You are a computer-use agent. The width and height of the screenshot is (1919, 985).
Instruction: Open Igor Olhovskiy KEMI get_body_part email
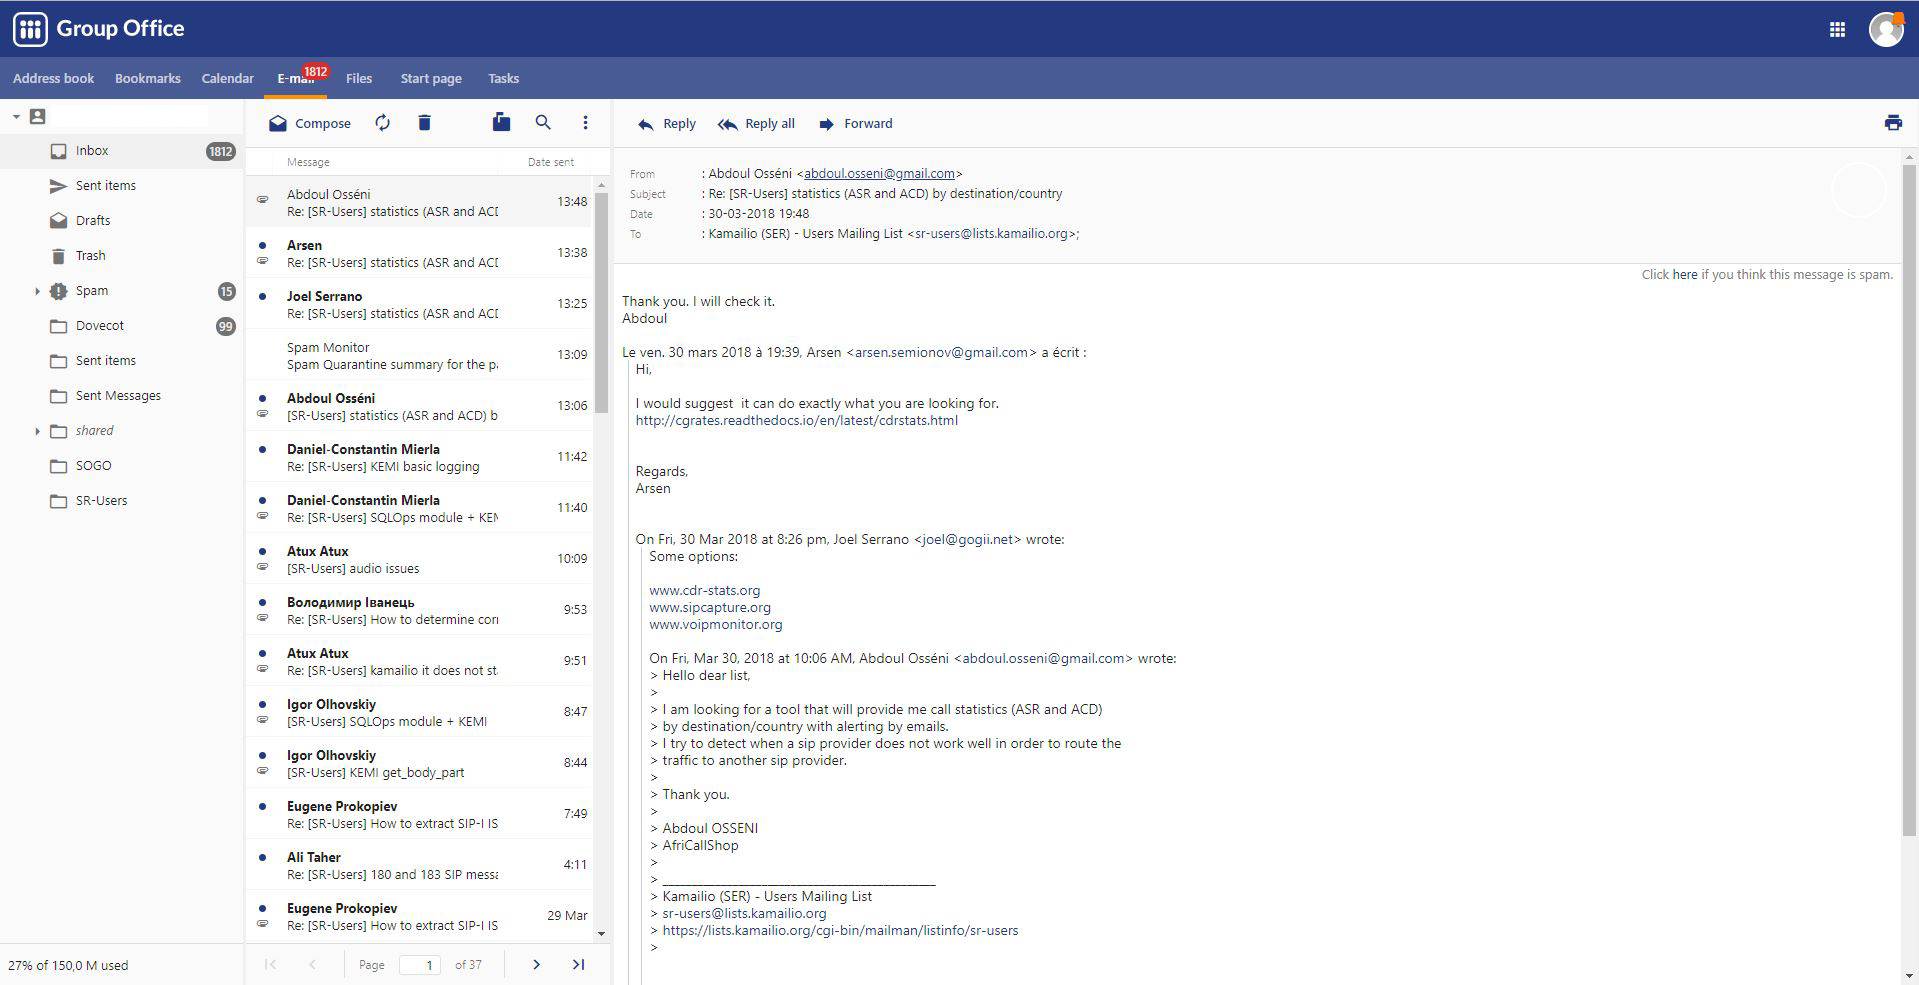coord(420,763)
